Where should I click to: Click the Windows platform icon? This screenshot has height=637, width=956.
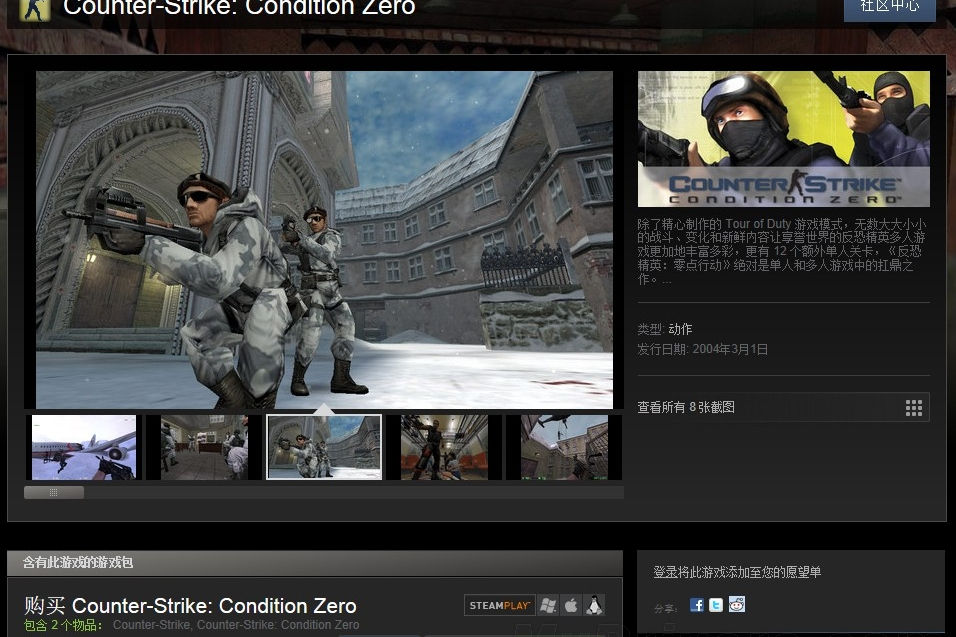(548, 605)
